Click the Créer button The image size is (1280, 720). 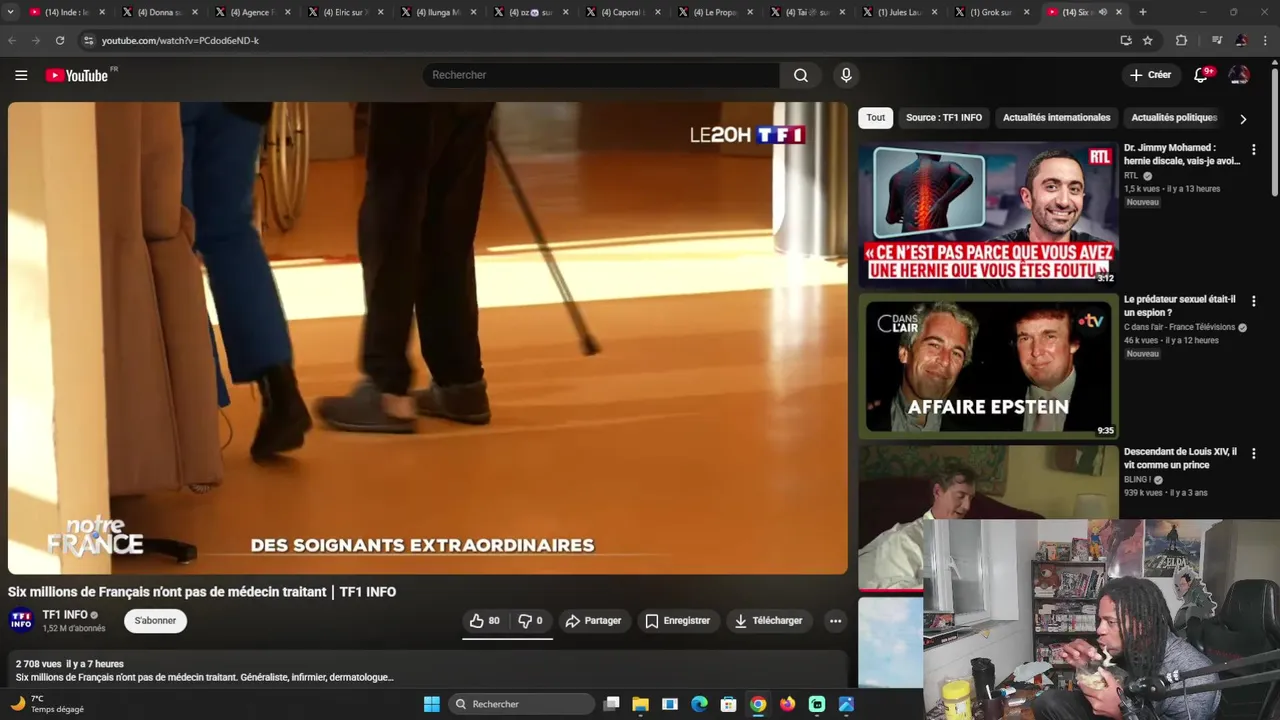1150,75
